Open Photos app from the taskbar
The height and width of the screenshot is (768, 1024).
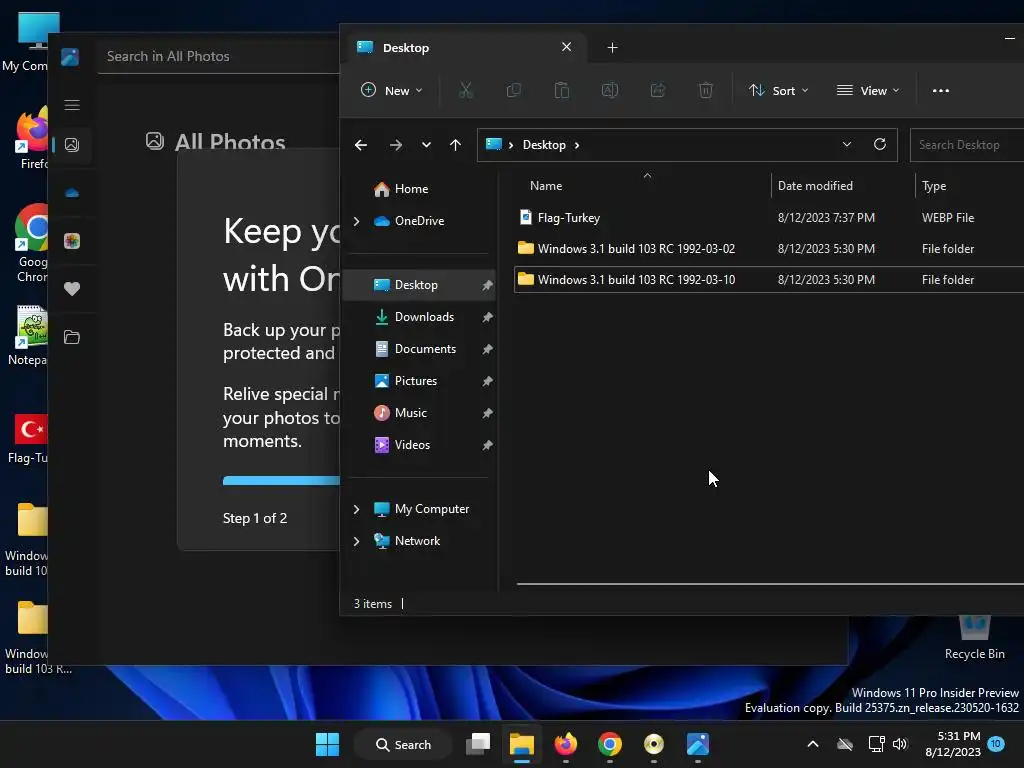tap(697, 744)
